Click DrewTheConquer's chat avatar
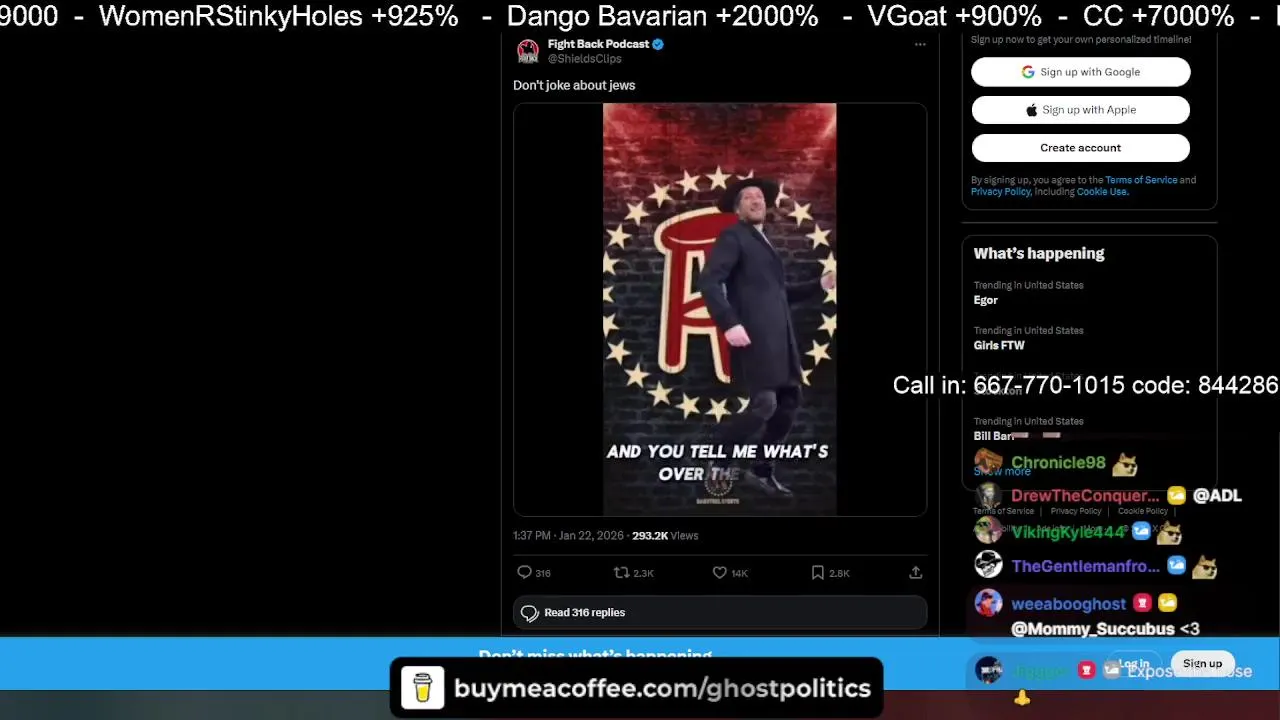1280x720 pixels. click(x=988, y=496)
